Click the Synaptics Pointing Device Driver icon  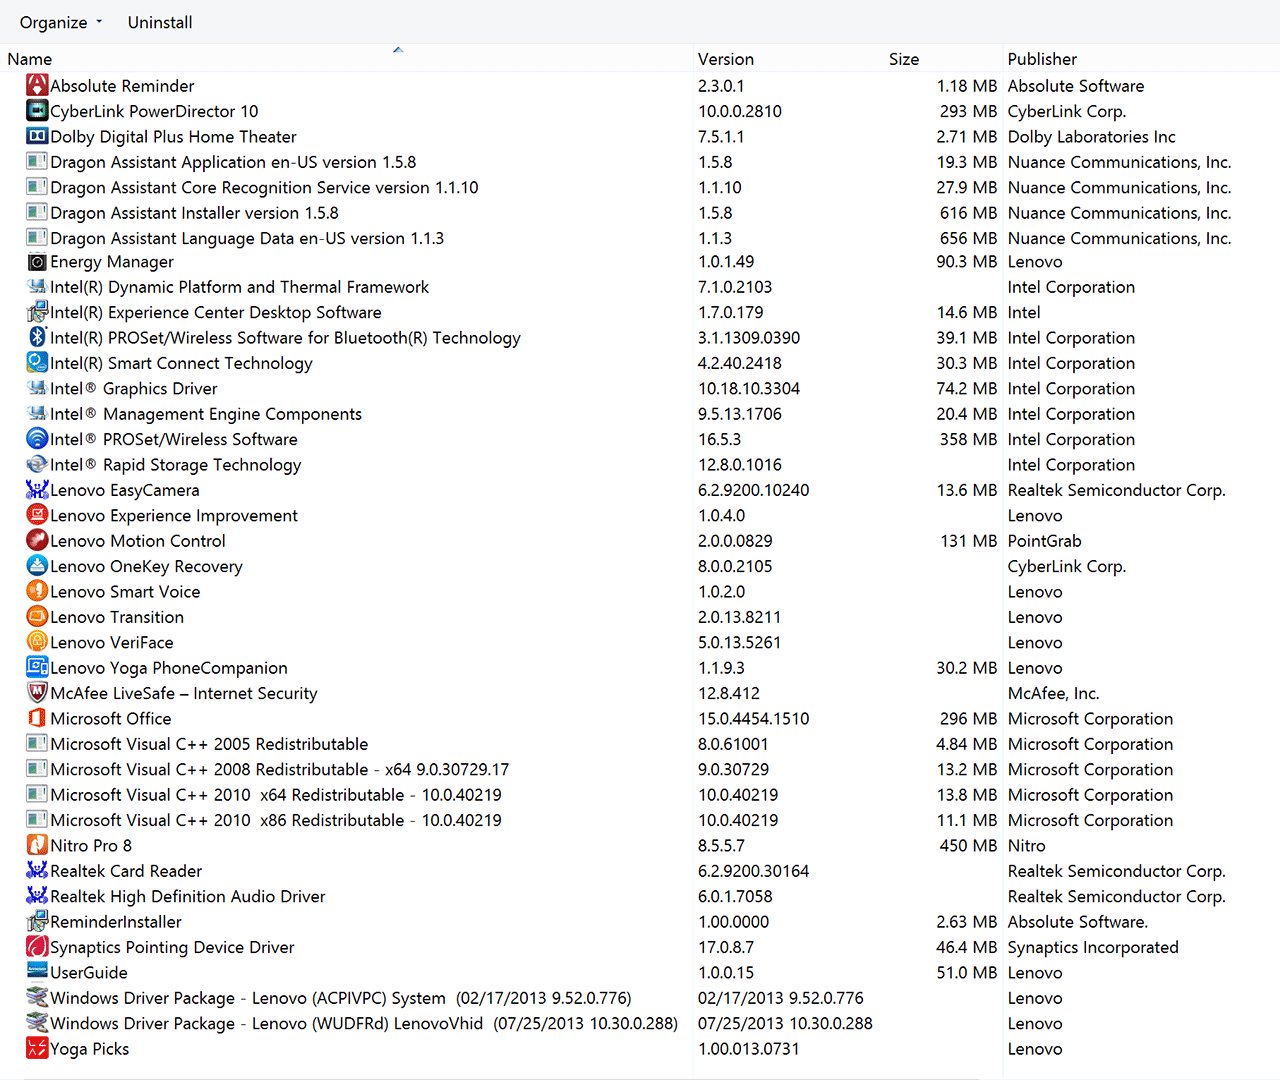[37, 947]
